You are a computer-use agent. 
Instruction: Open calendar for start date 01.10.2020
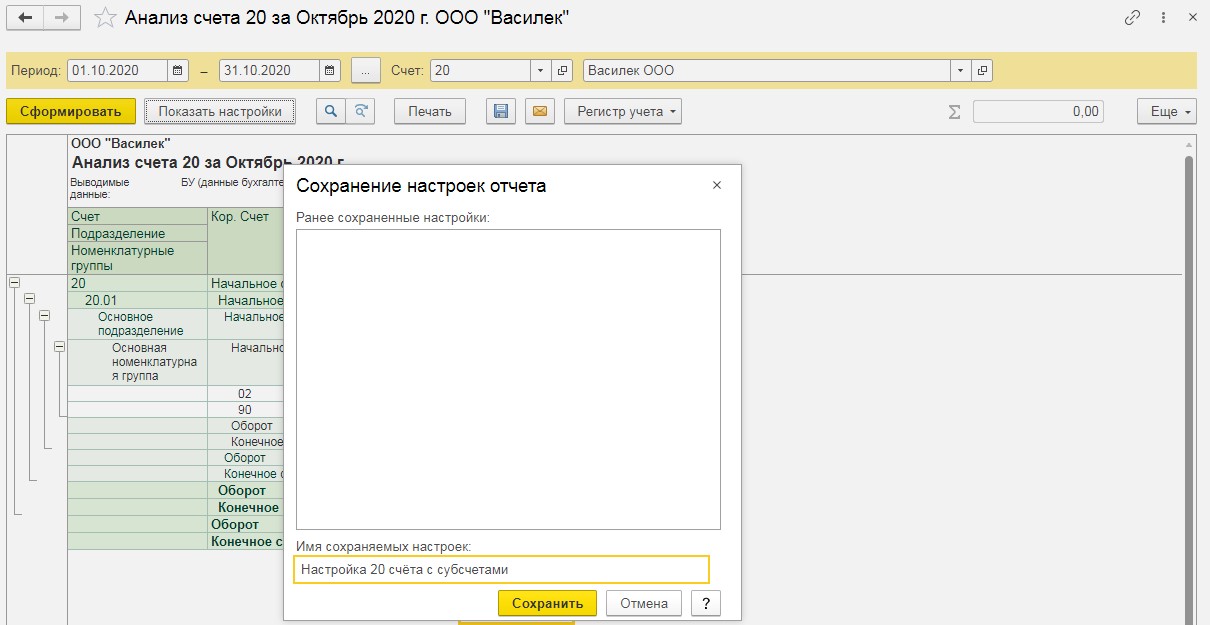point(178,71)
